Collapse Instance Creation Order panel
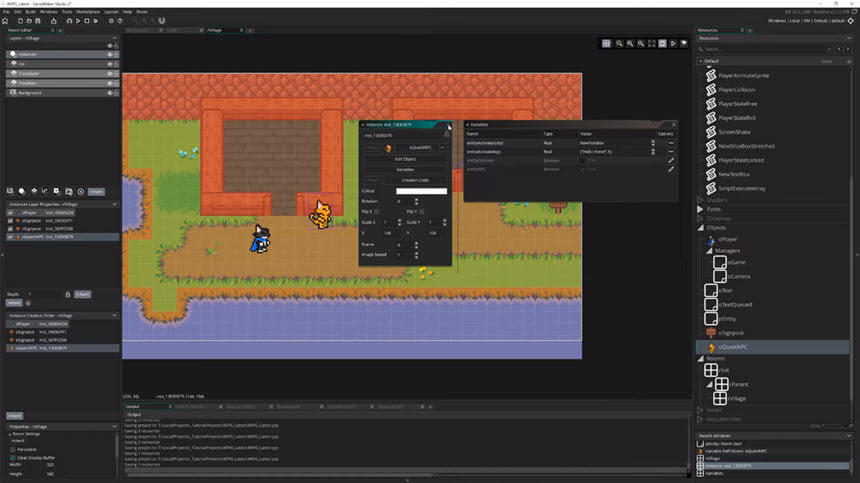860x483 pixels. pos(115,316)
